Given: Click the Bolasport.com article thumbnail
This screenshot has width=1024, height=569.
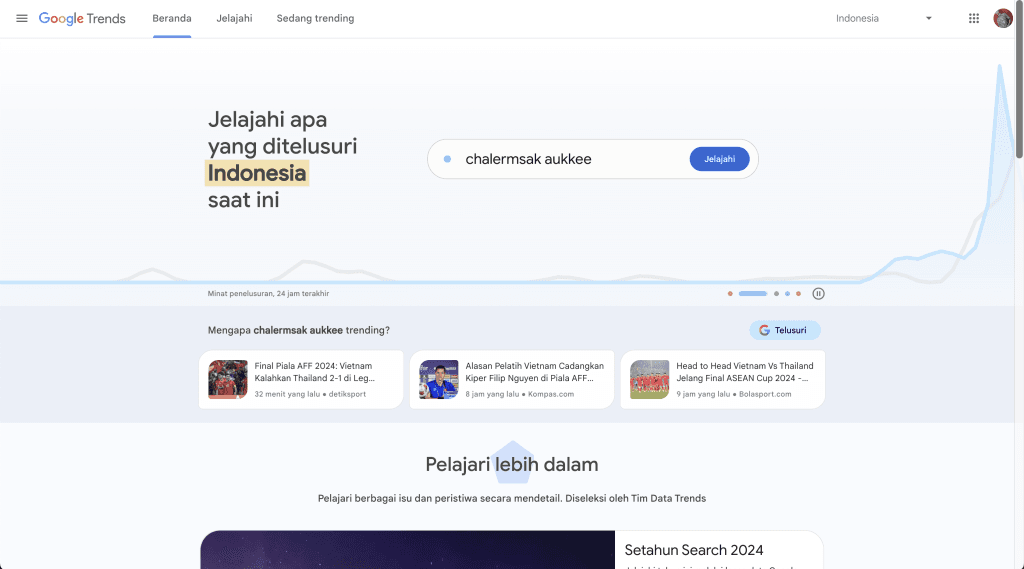Looking at the screenshot, I should pyautogui.click(x=650, y=380).
